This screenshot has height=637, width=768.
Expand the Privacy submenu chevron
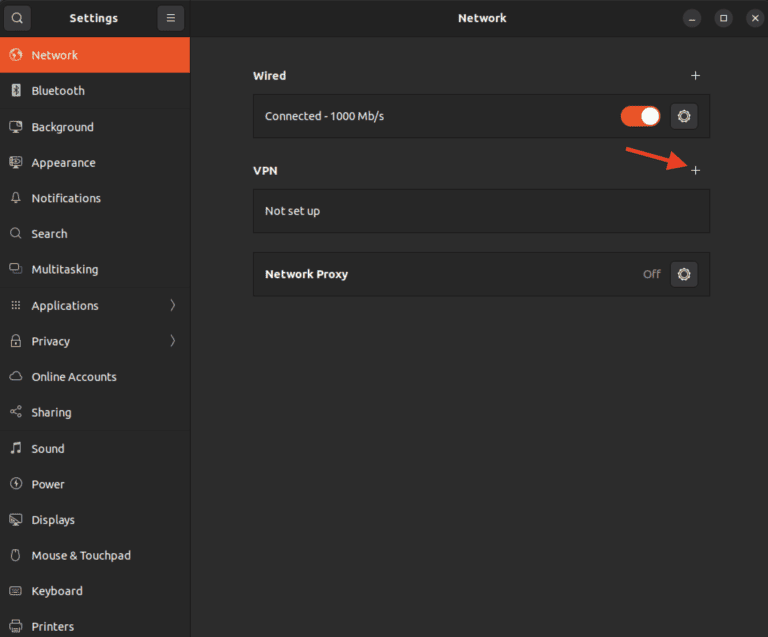(172, 341)
